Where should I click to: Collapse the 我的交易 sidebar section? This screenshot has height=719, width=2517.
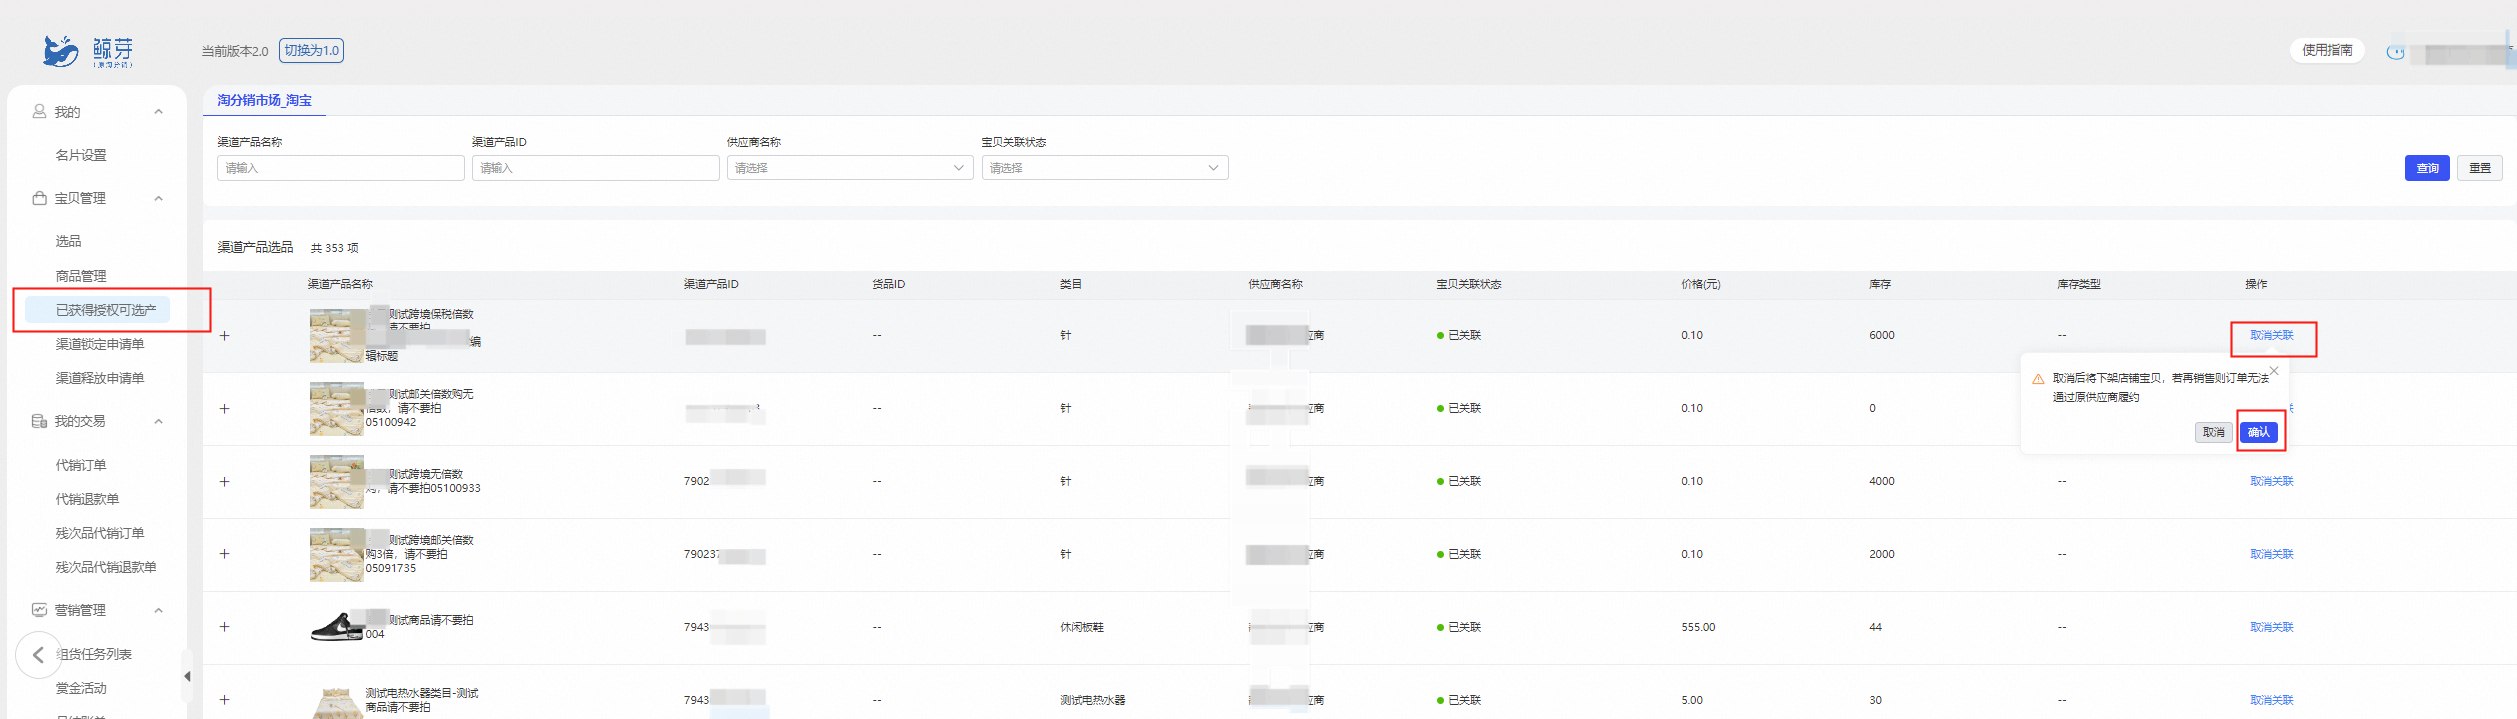[158, 421]
